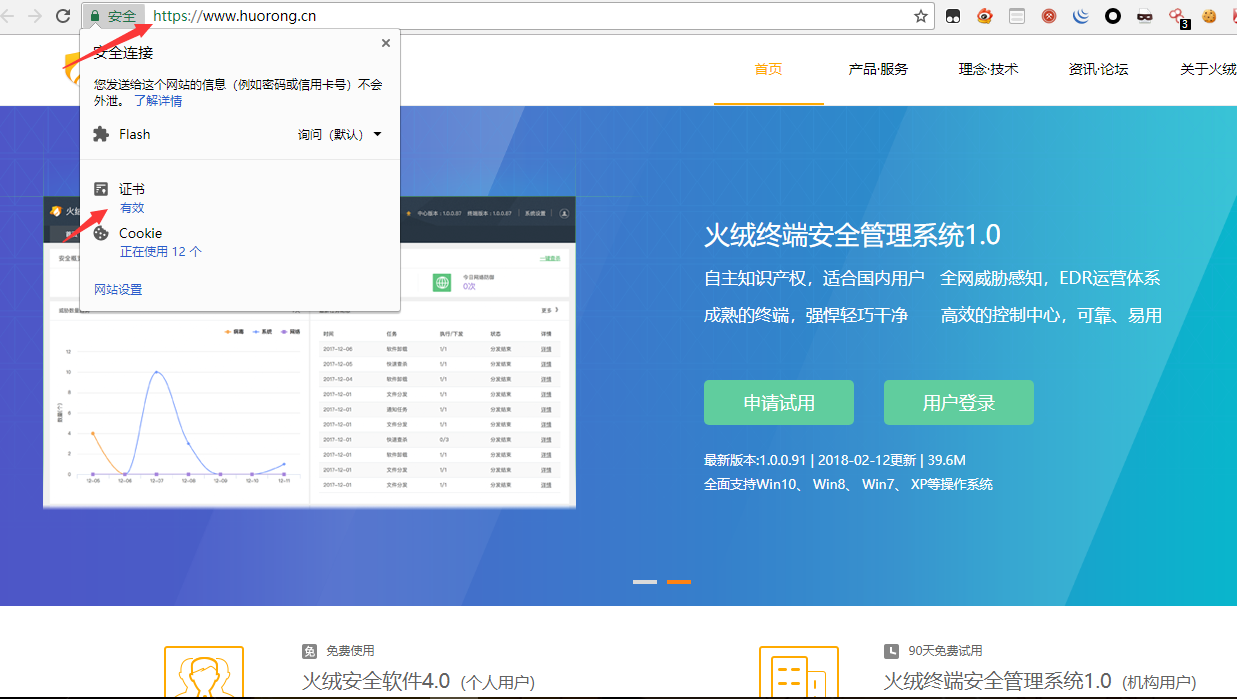This screenshot has width=1237, height=699.
Task: Select the first white carousel indicator
Action: [x=645, y=581]
